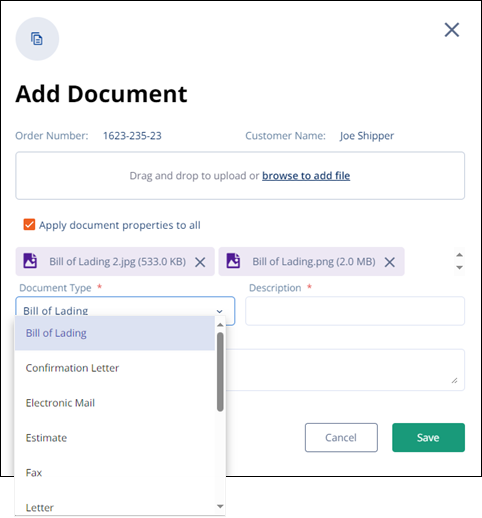Click the dropdown list scrollbar thumb
The width and height of the screenshot is (482, 518).
220,372
